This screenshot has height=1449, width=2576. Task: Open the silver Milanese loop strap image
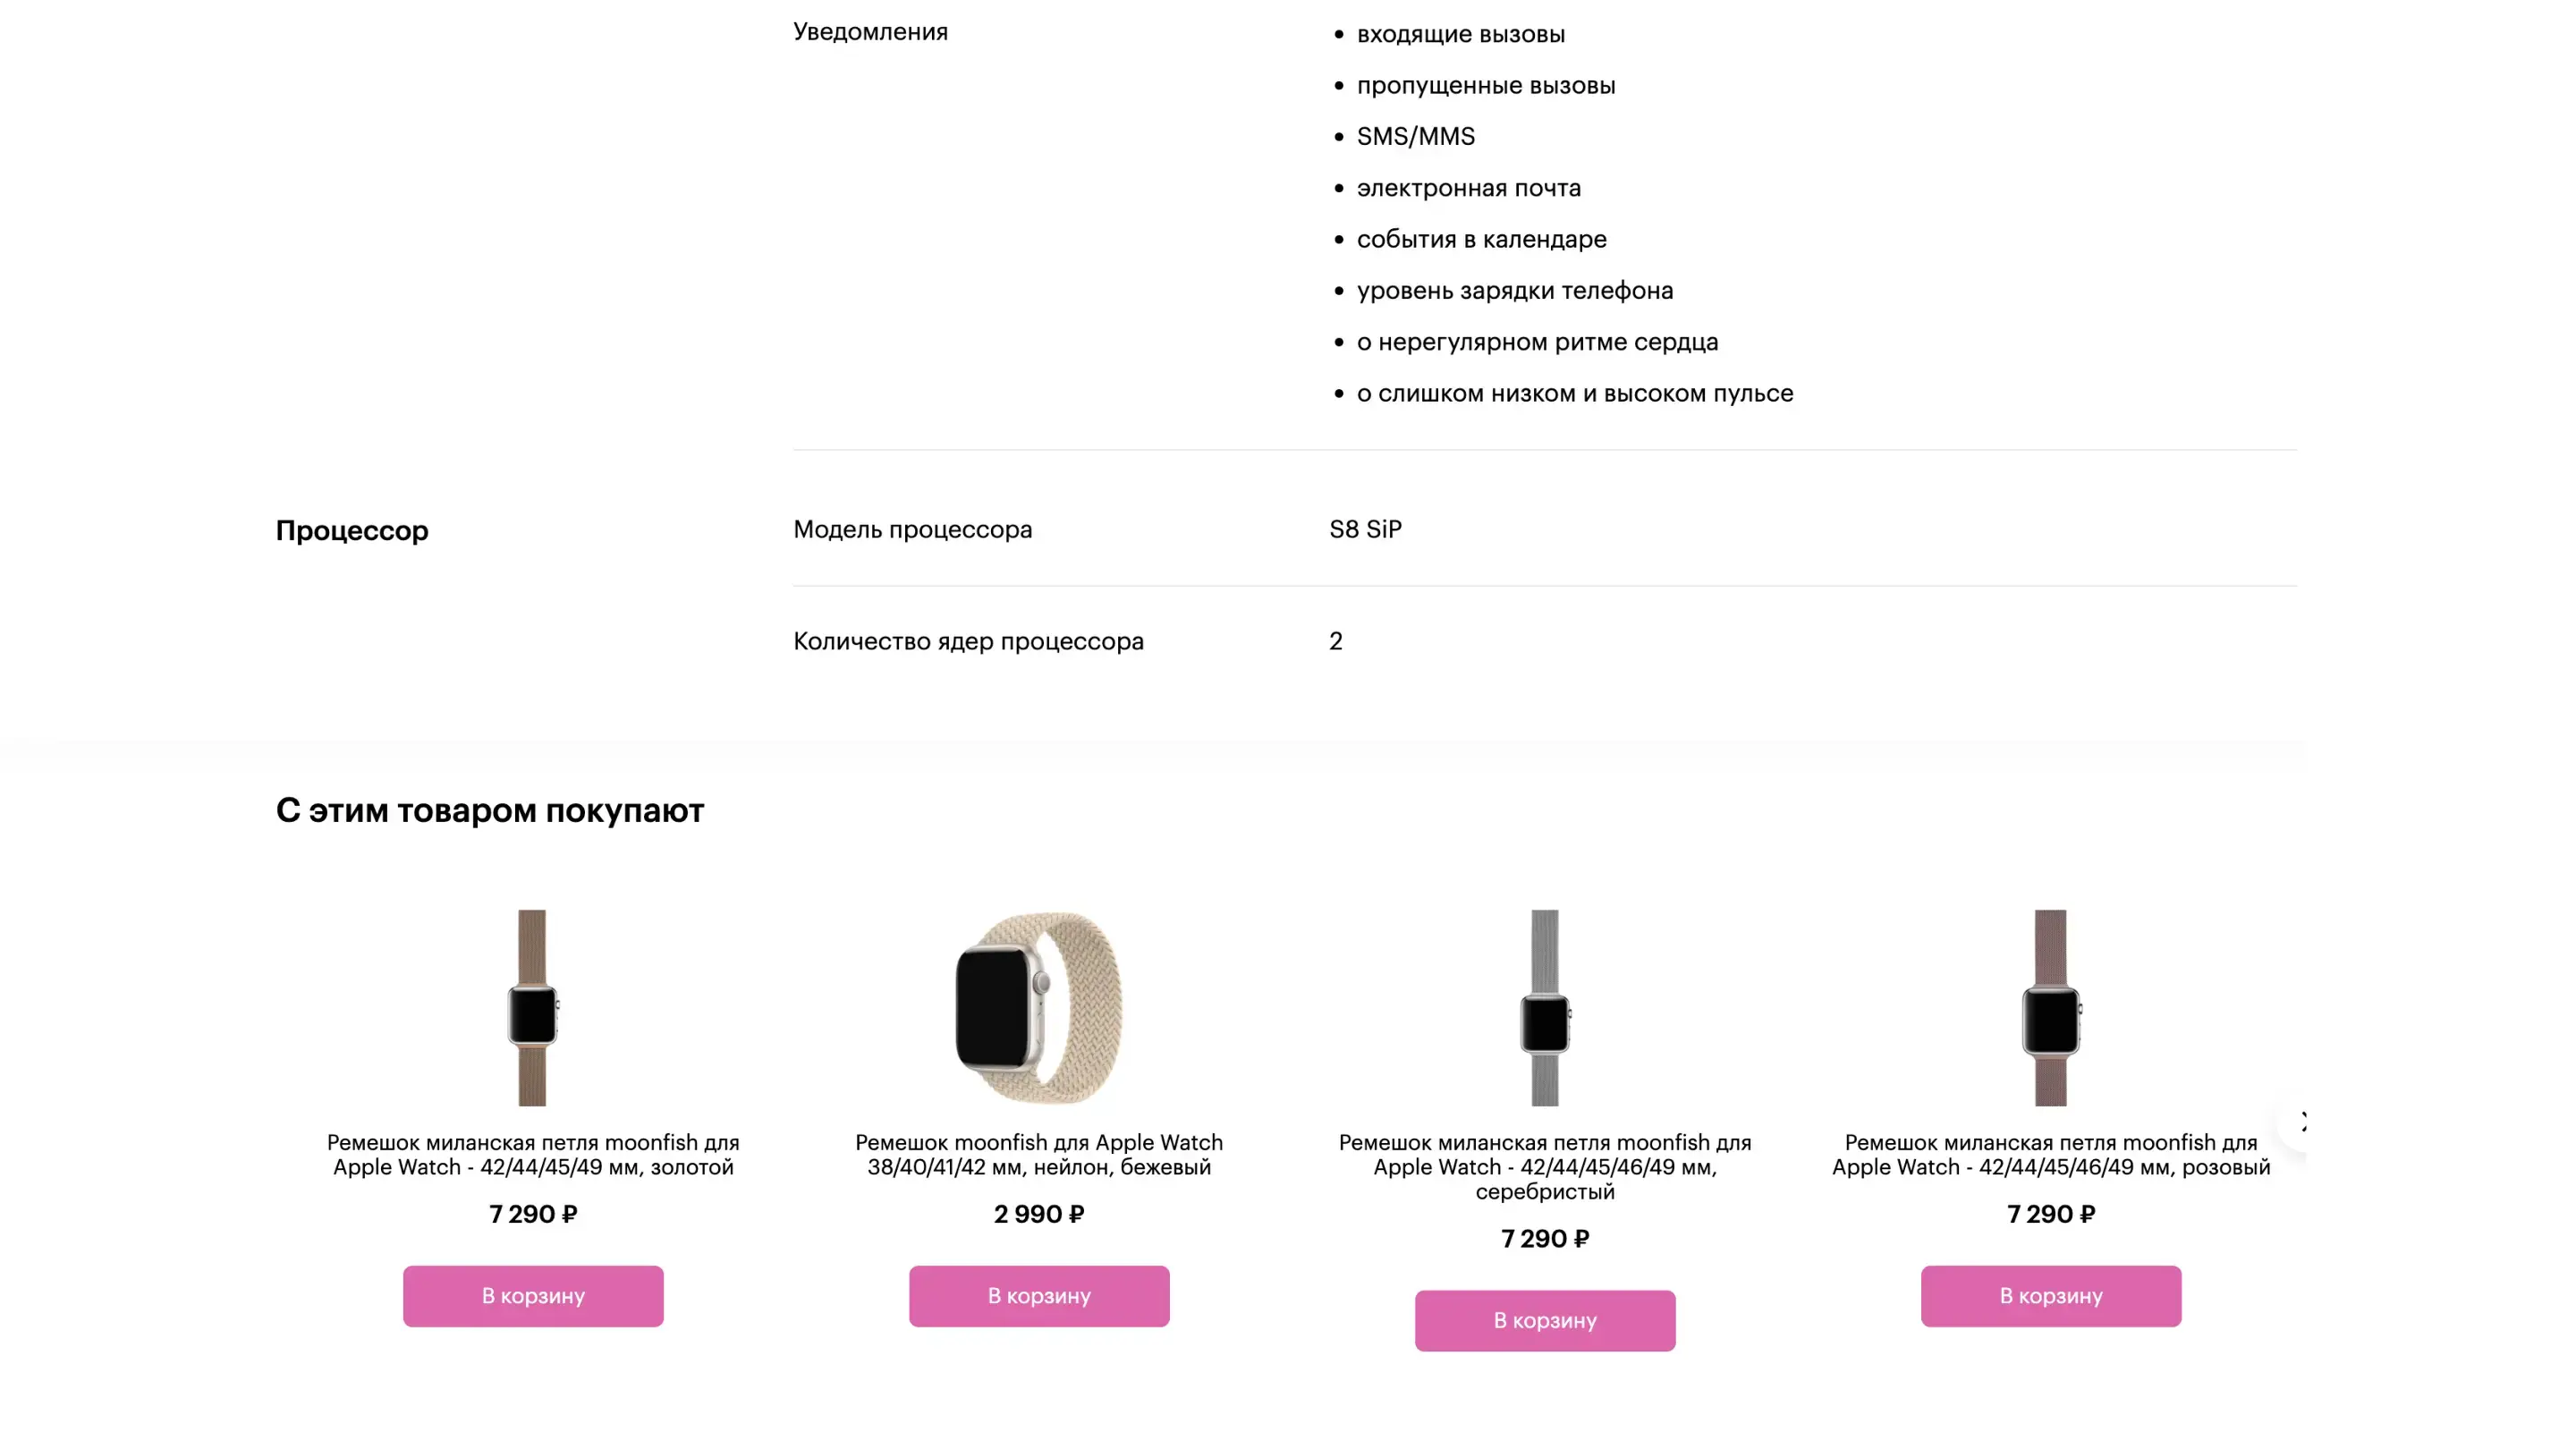tap(1544, 1007)
